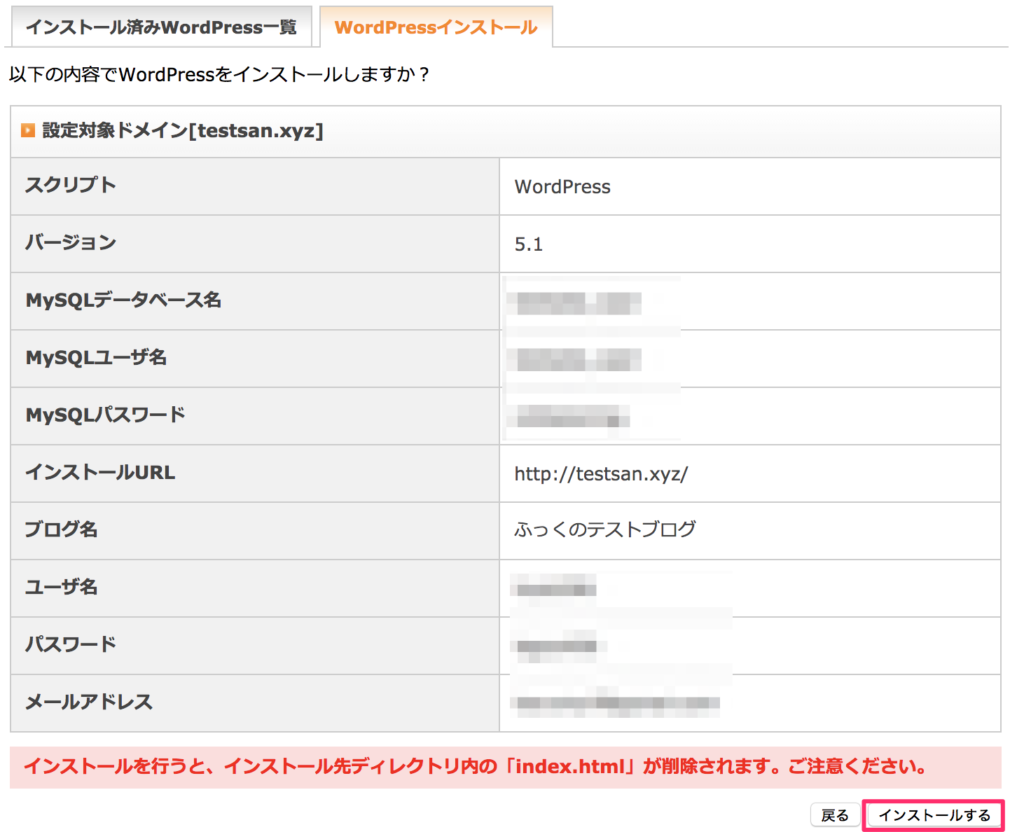Screen dimensions: 1024x832
Task: Select version value 5.1
Action: click(x=528, y=244)
